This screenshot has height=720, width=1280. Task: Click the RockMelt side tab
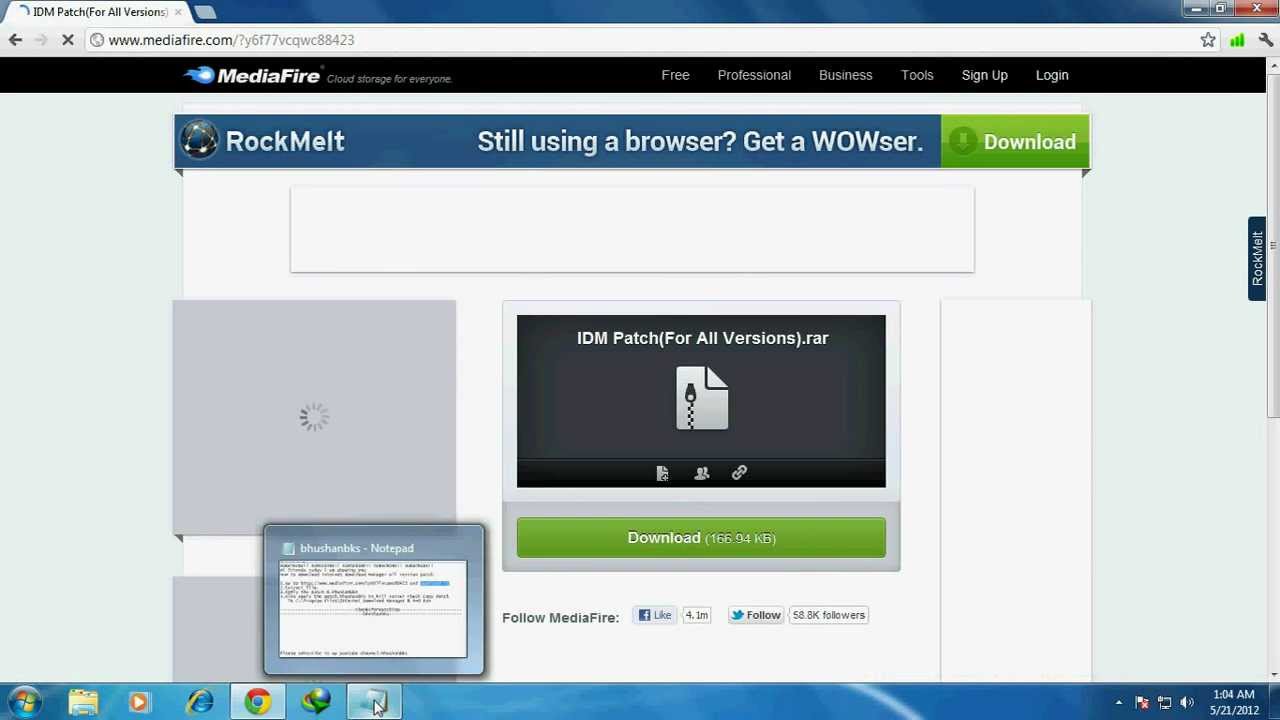1257,258
